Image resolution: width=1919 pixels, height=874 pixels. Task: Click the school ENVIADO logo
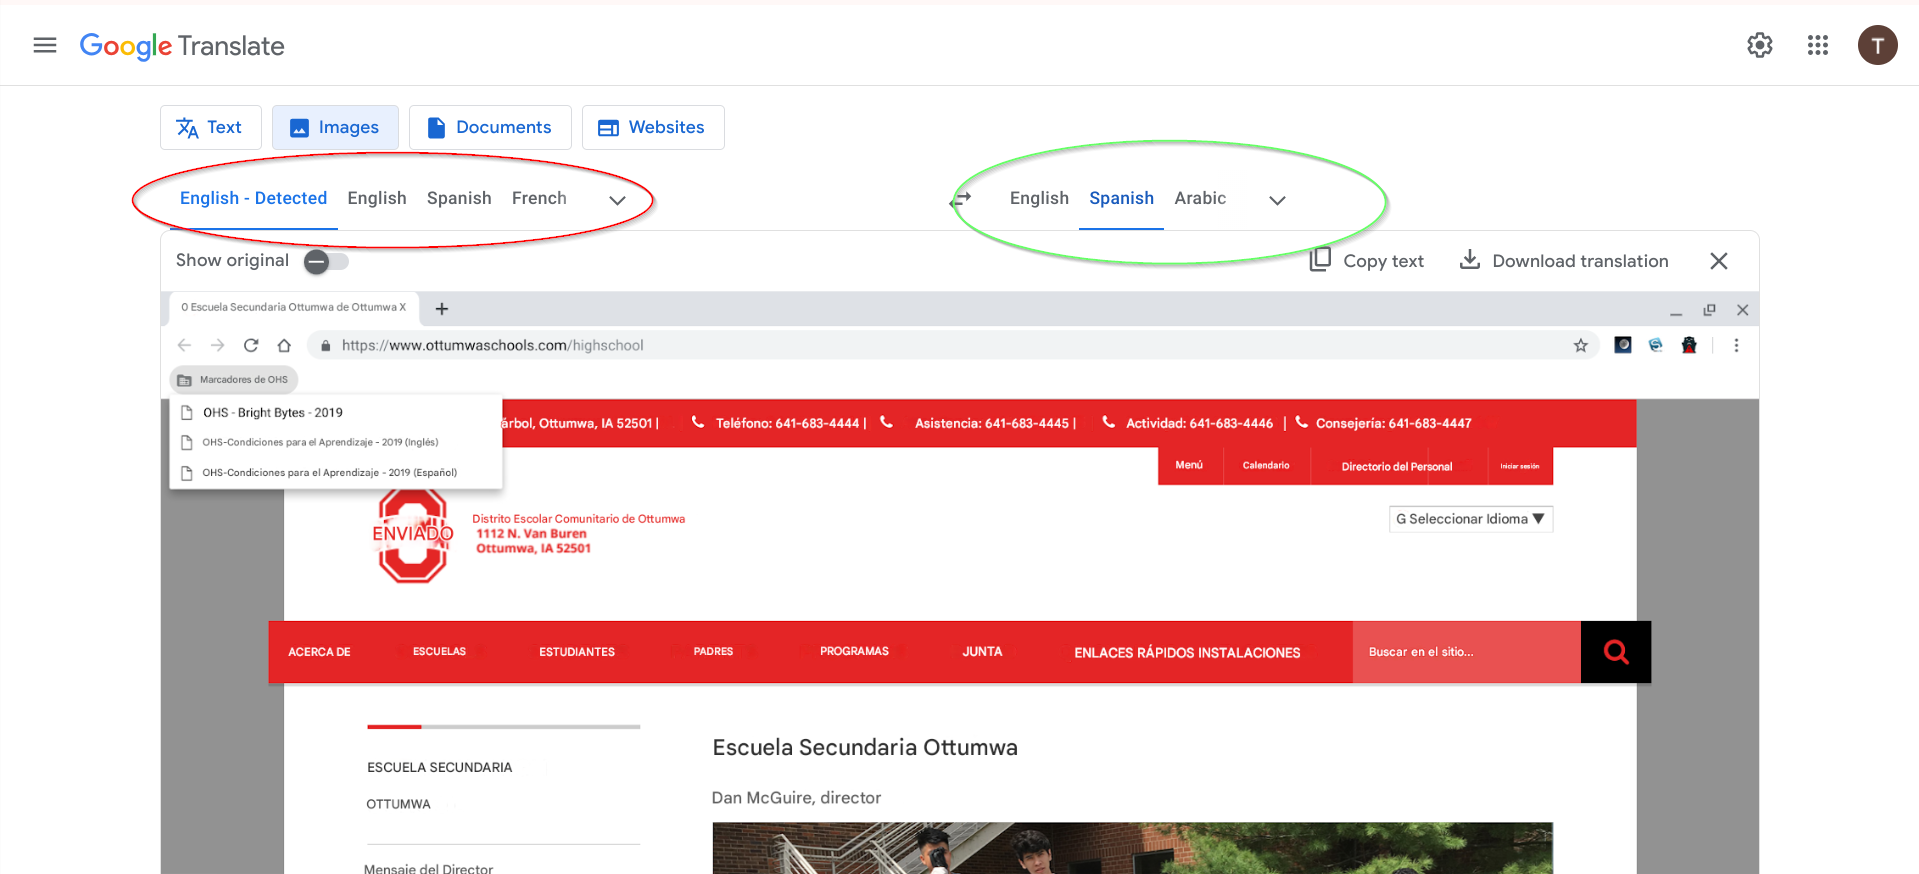tap(412, 535)
